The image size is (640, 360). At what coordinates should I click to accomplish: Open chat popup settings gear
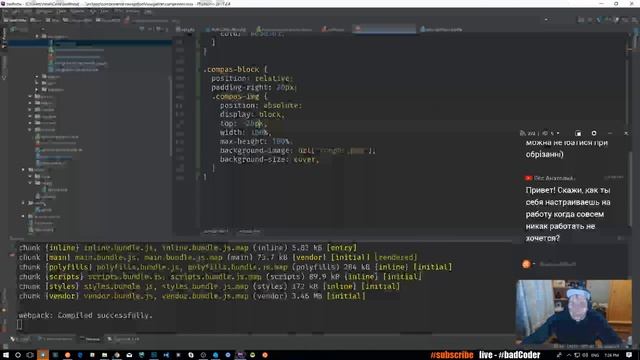tap(594, 133)
